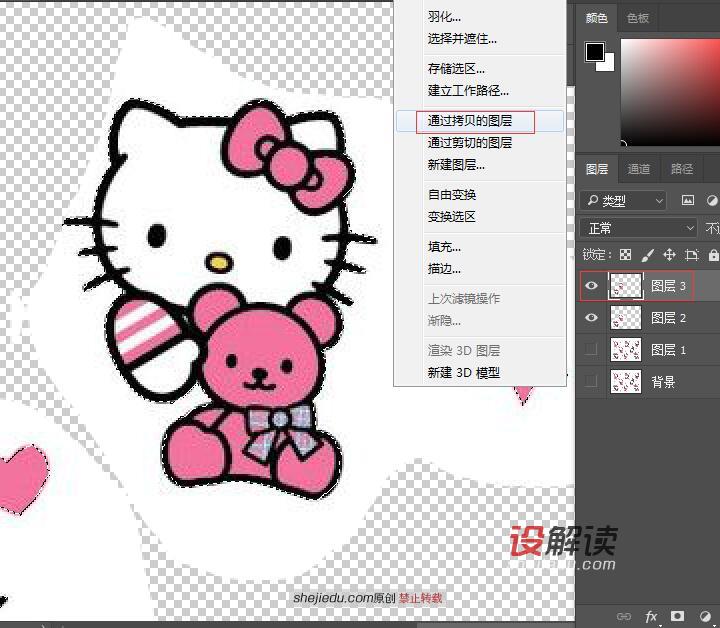Click the 背景 layer name

(x=663, y=381)
